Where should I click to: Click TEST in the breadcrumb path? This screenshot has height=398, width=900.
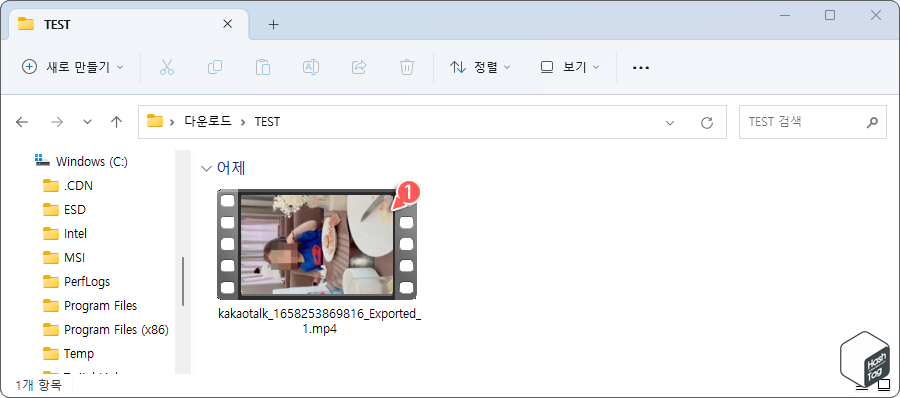point(267,122)
